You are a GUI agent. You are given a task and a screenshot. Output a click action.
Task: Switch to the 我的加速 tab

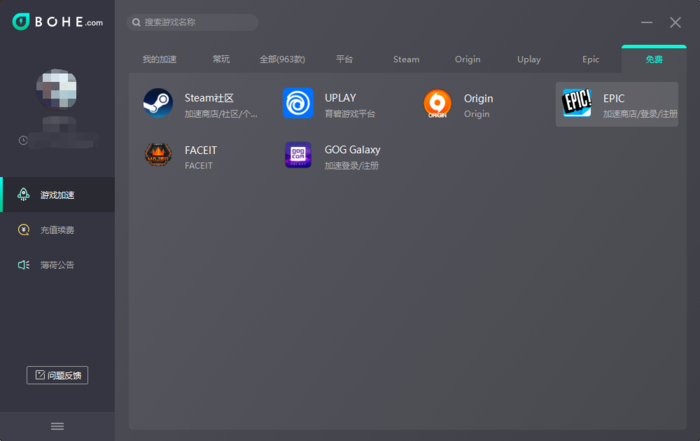click(x=159, y=59)
